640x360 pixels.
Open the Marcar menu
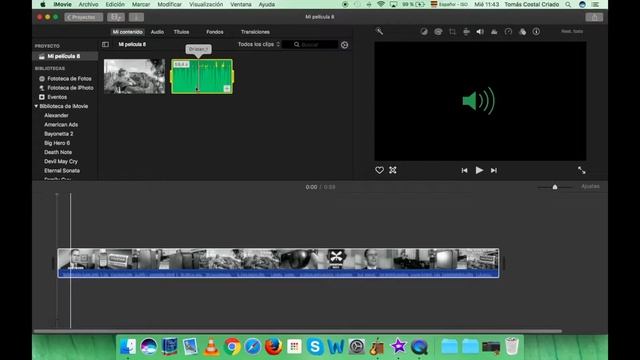point(141,4)
